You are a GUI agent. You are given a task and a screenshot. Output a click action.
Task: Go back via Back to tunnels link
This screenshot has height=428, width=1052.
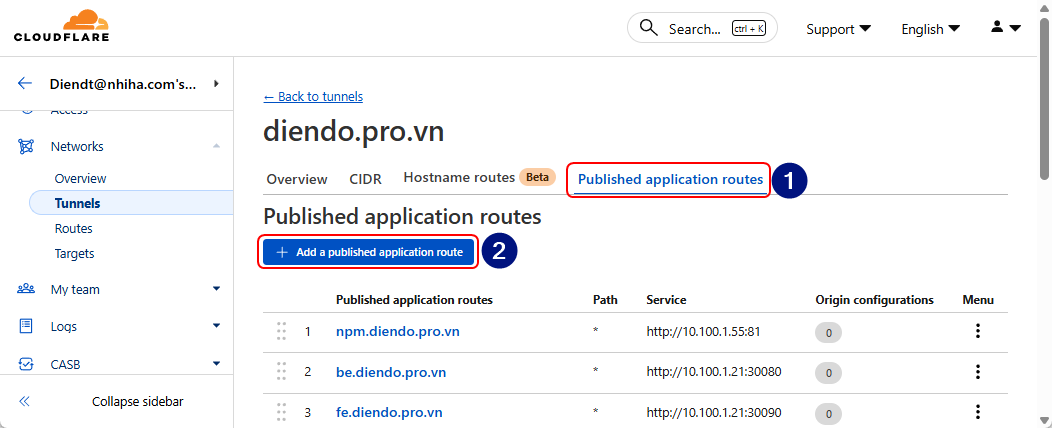coord(313,96)
